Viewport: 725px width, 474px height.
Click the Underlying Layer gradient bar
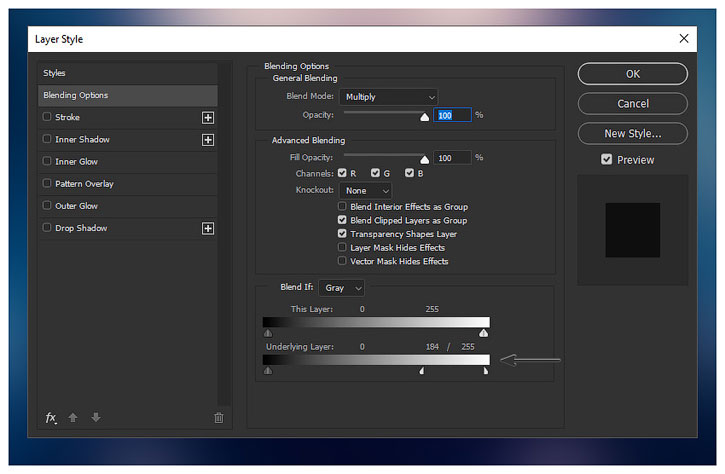coord(376,360)
